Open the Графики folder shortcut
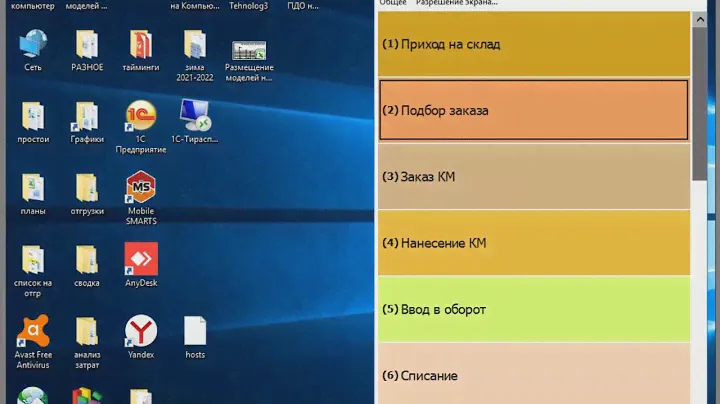 click(x=87, y=118)
